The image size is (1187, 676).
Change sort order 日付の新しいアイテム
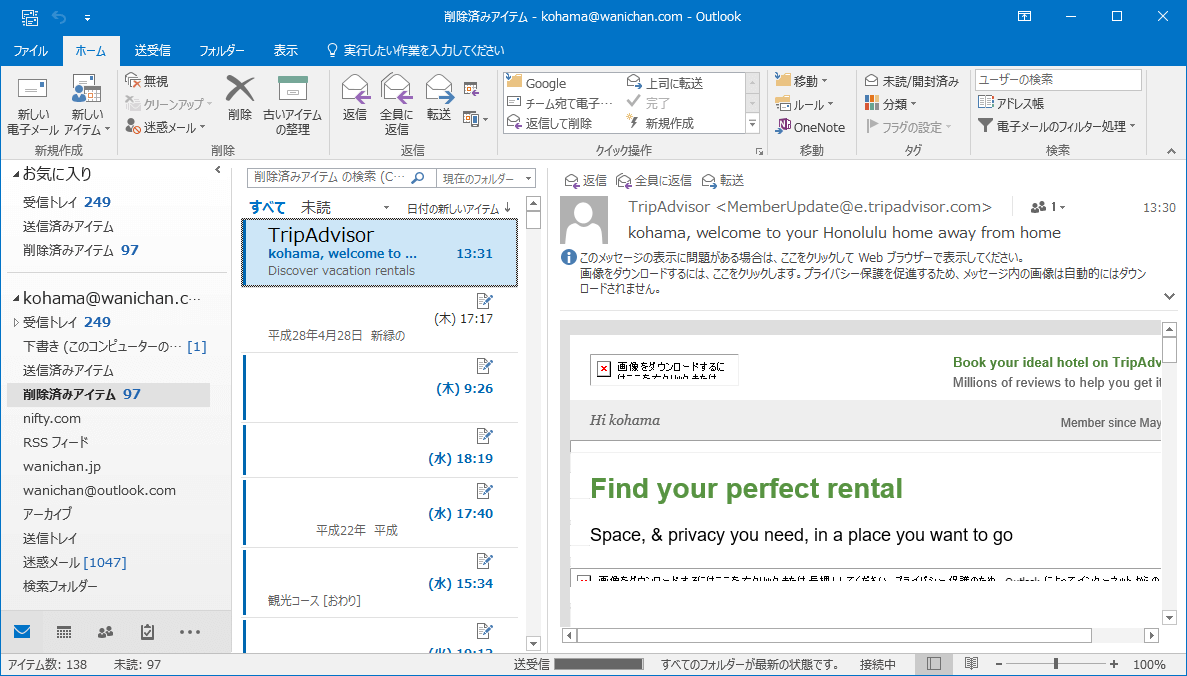[x=459, y=208]
